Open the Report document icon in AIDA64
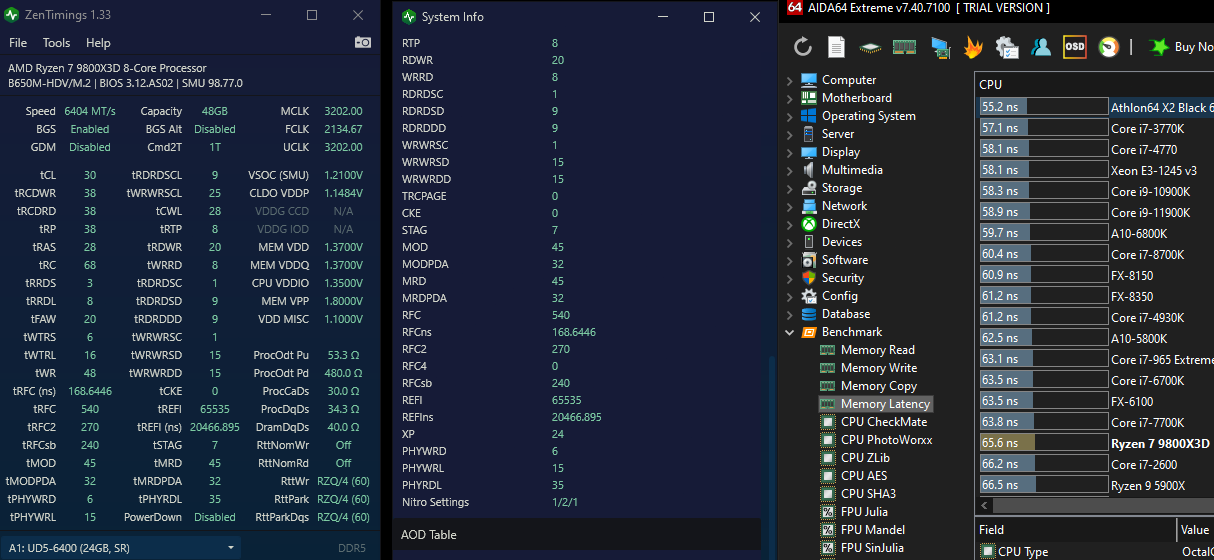This screenshot has width=1214, height=560. point(836,46)
